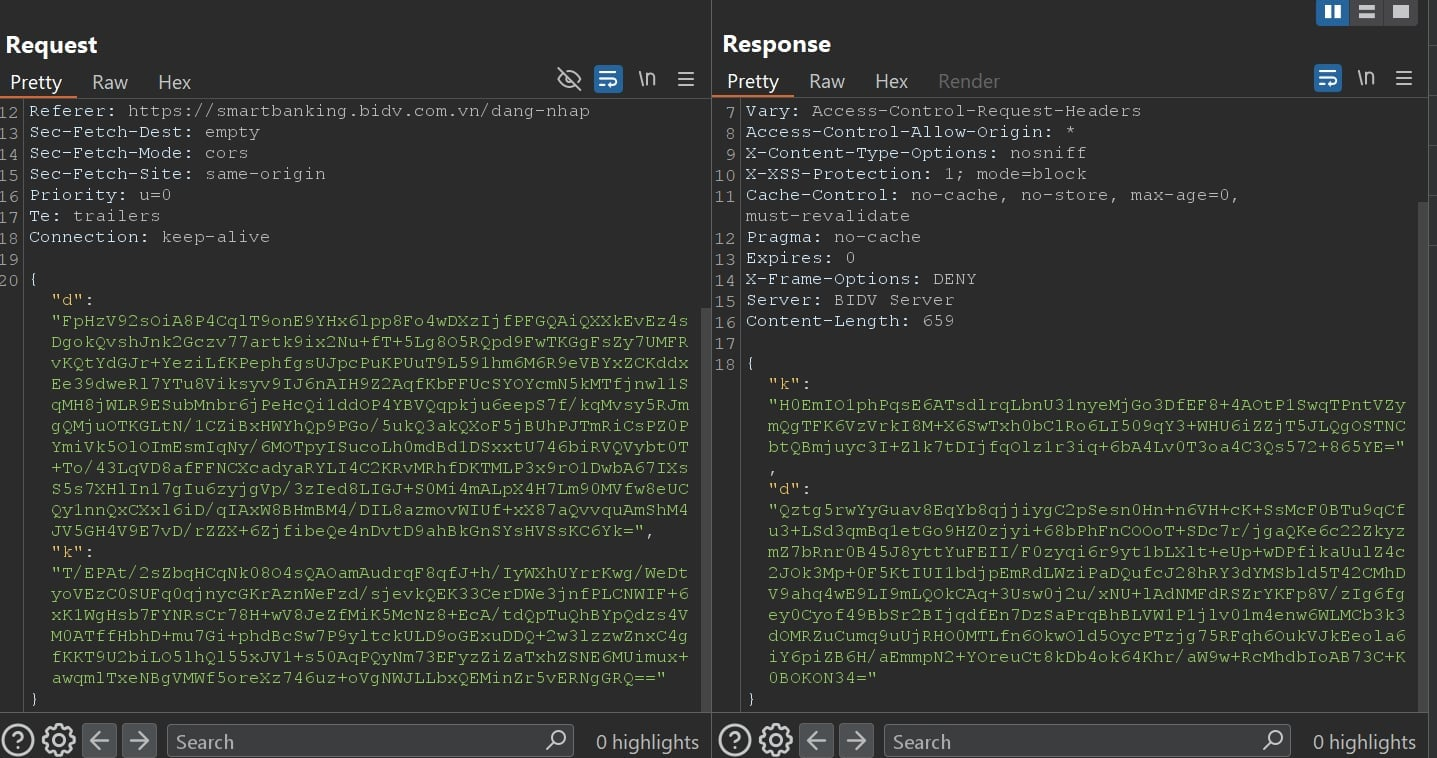Click Response help question mark icon

(735, 740)
